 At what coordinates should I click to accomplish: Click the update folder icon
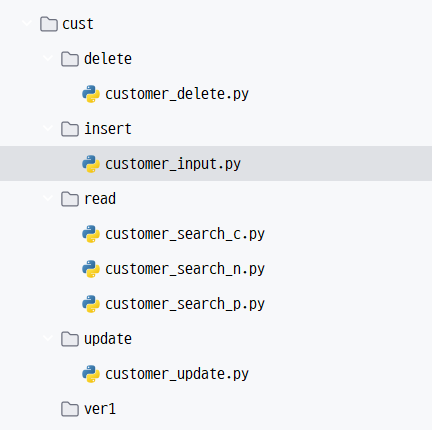(x=70, y=339)
